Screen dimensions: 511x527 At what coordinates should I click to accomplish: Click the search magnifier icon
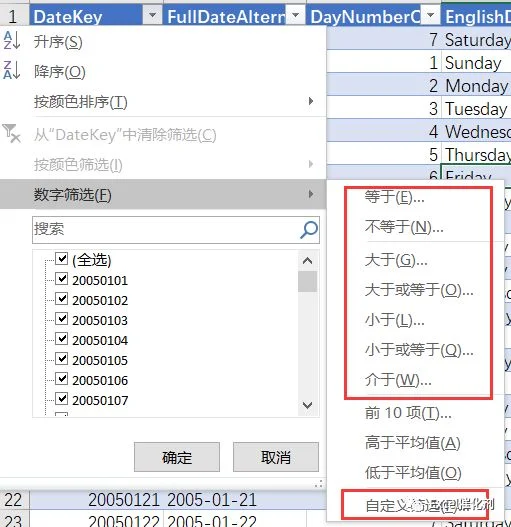(x=309, y=230)
